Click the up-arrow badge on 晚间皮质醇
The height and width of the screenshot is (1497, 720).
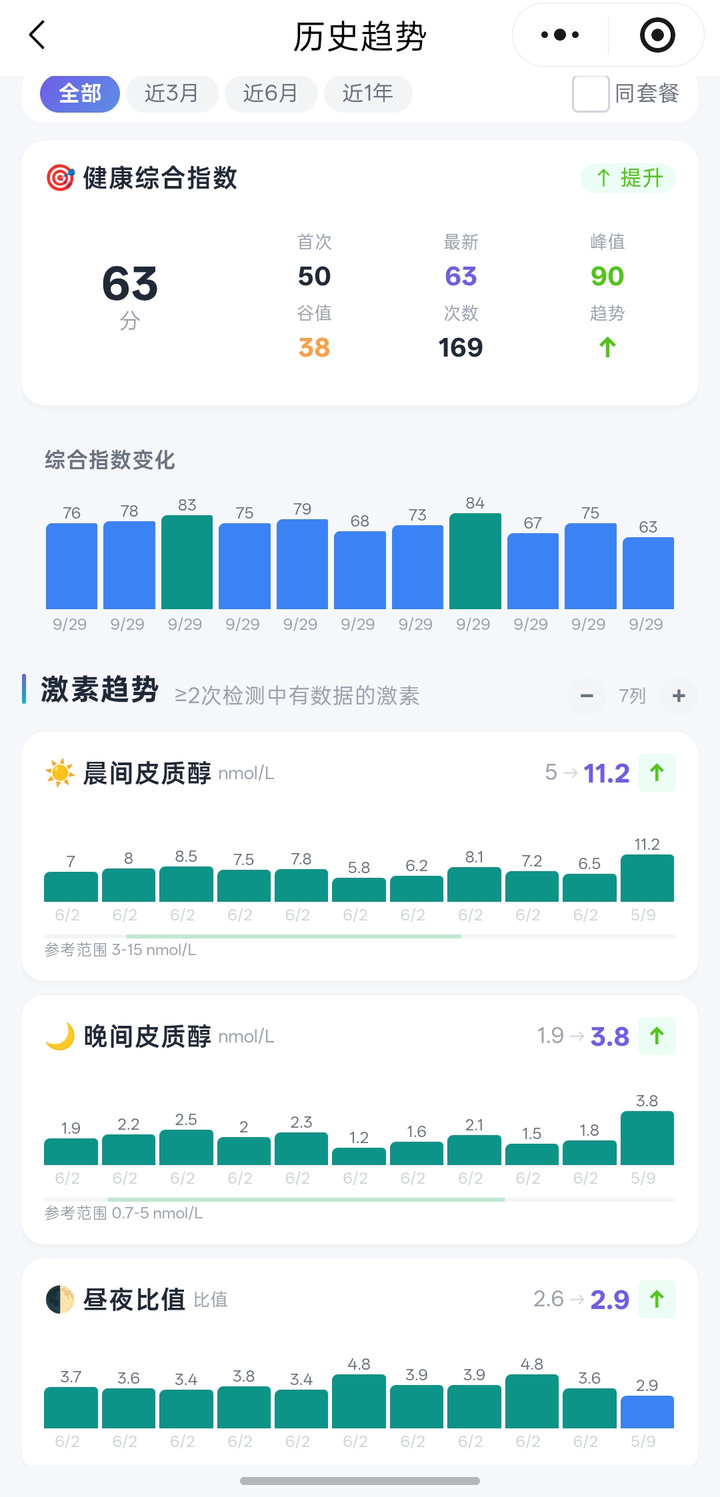(657, 1036)
